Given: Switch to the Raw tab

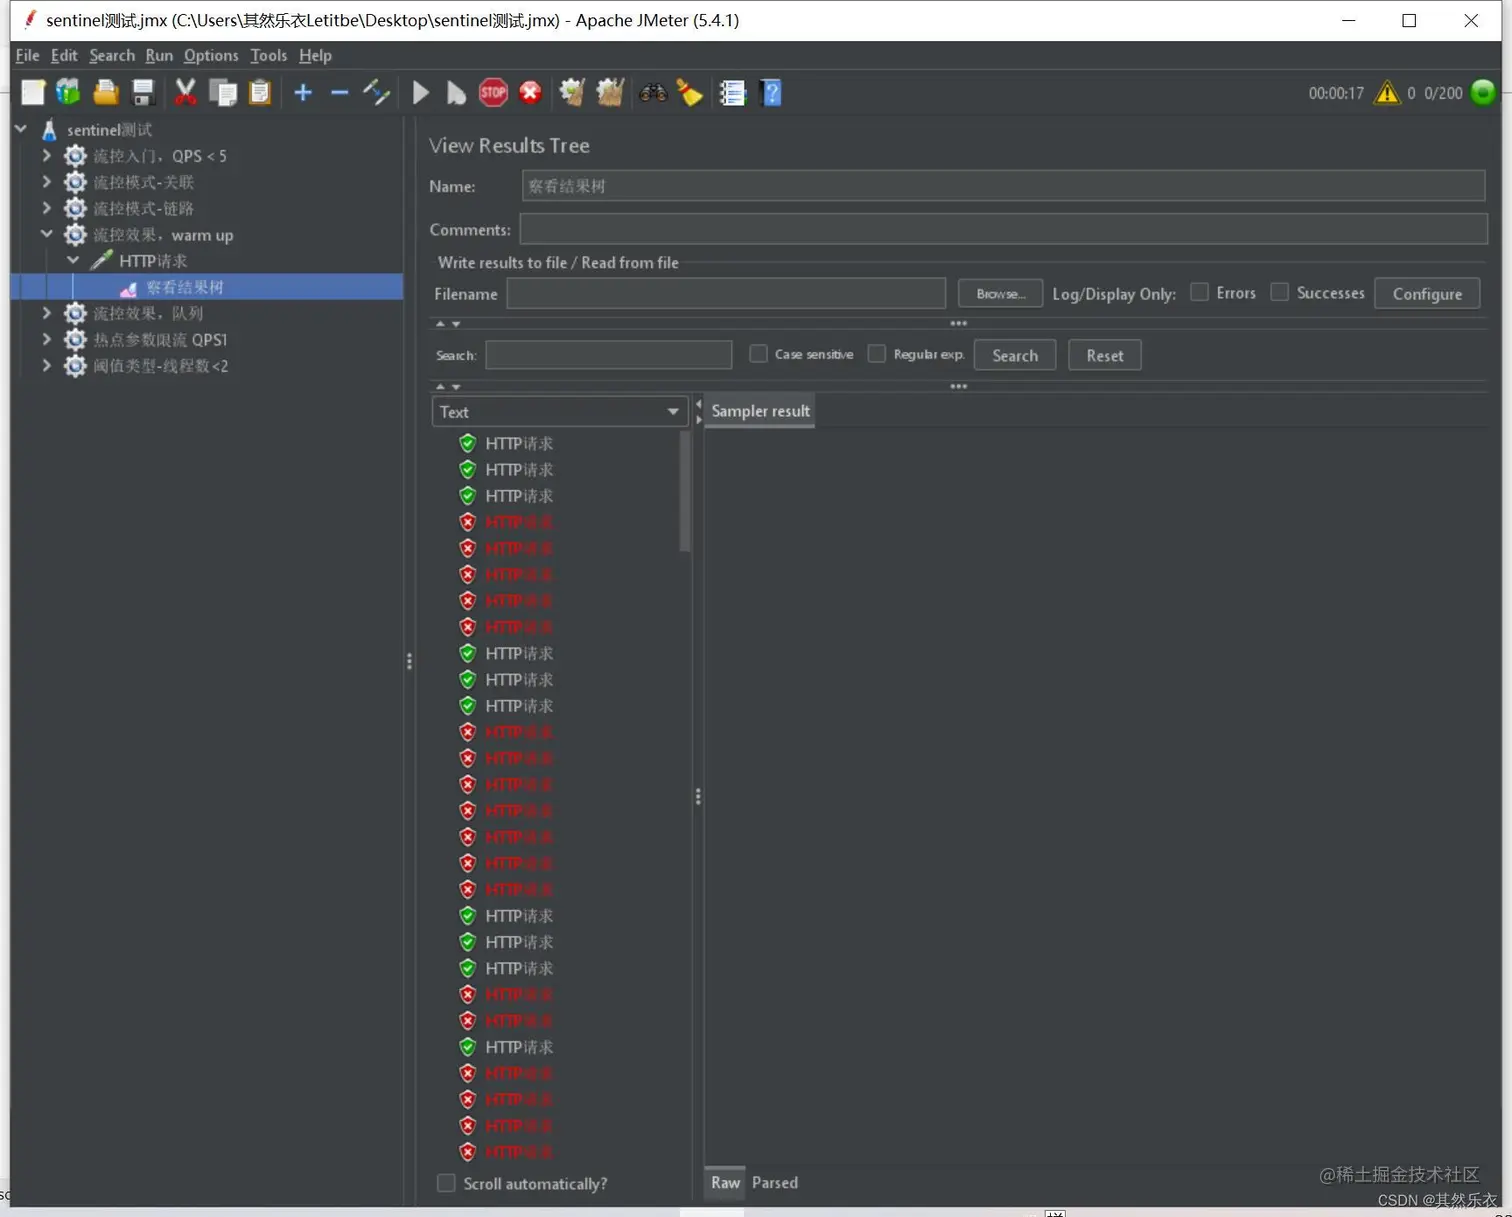Looking at the screenshot, I should 725,1182.
